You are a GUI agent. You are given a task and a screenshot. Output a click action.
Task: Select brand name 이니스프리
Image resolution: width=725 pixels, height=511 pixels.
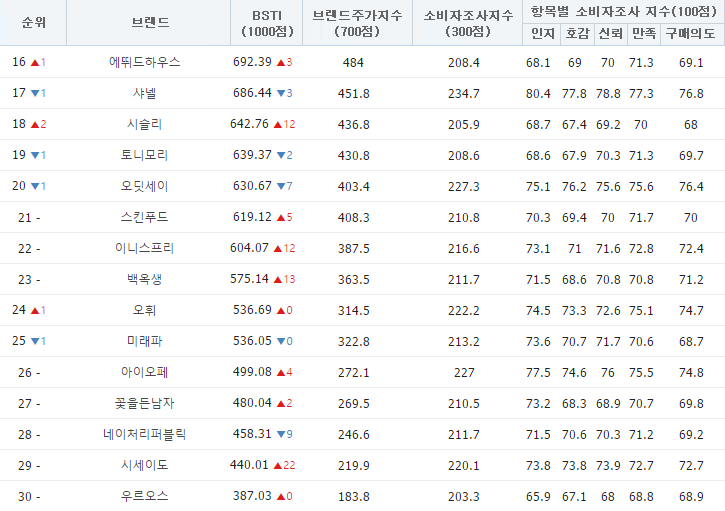[x=144, y=248]
